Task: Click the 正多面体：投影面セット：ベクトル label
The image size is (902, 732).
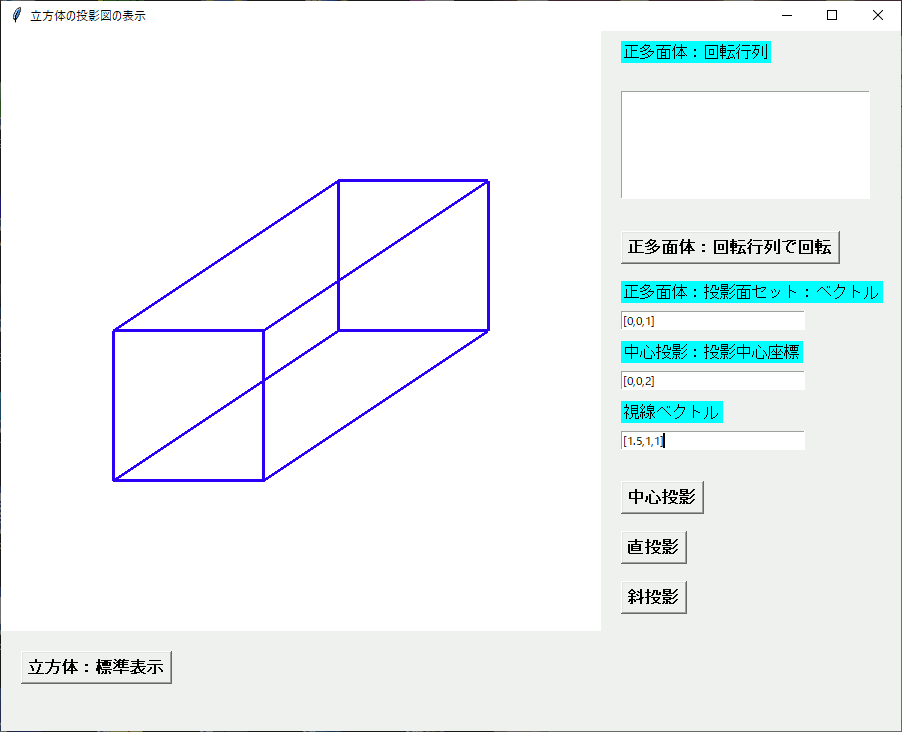Action: pos(751,292)
